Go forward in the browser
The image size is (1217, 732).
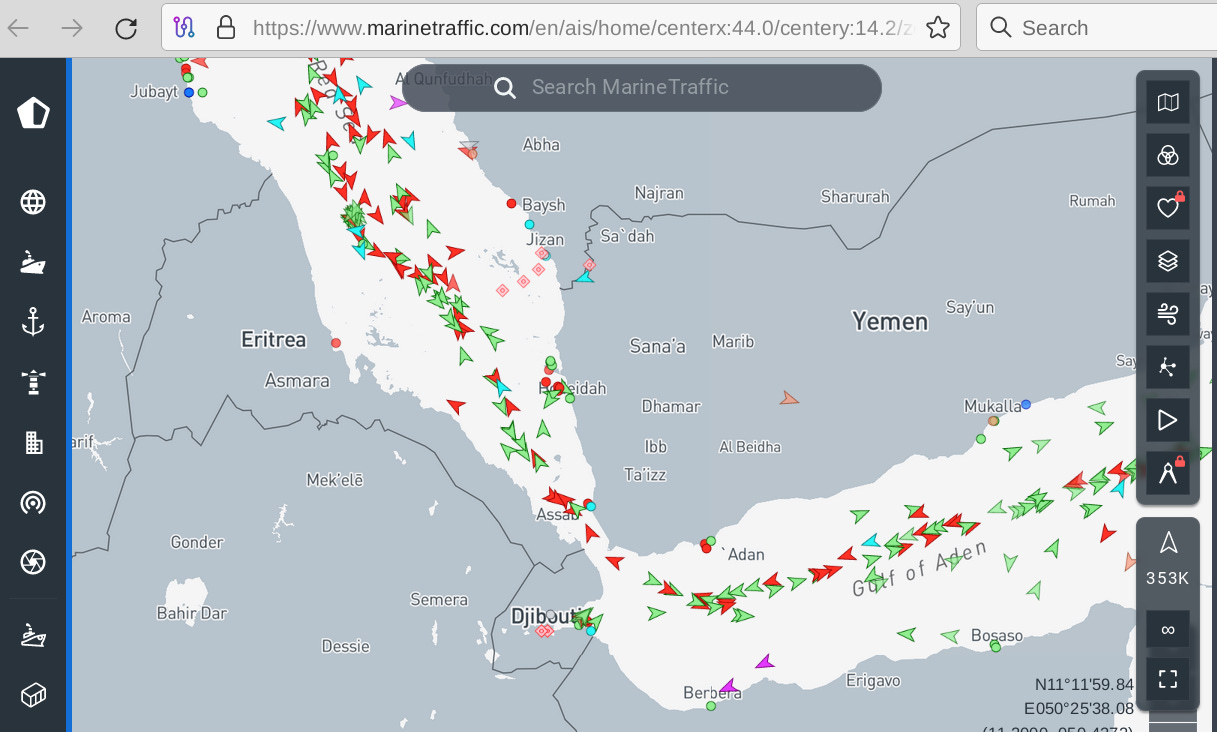(72, 28)
